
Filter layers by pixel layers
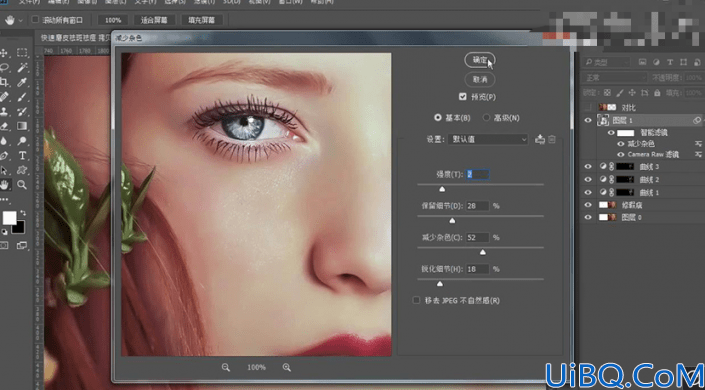click(x=643, y=62)
